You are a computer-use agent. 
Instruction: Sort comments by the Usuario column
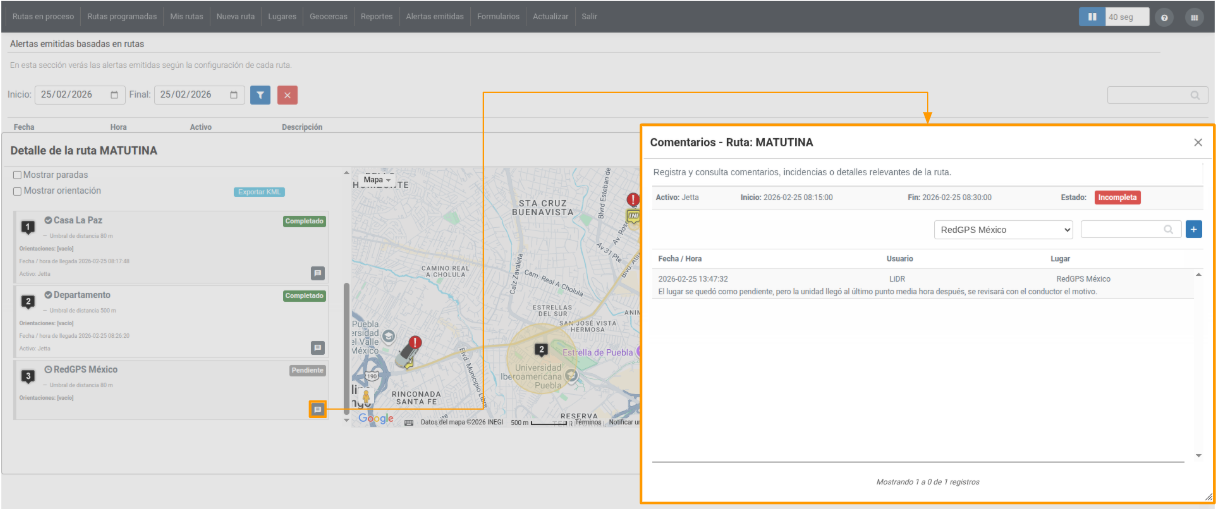[x=899, y=259]
